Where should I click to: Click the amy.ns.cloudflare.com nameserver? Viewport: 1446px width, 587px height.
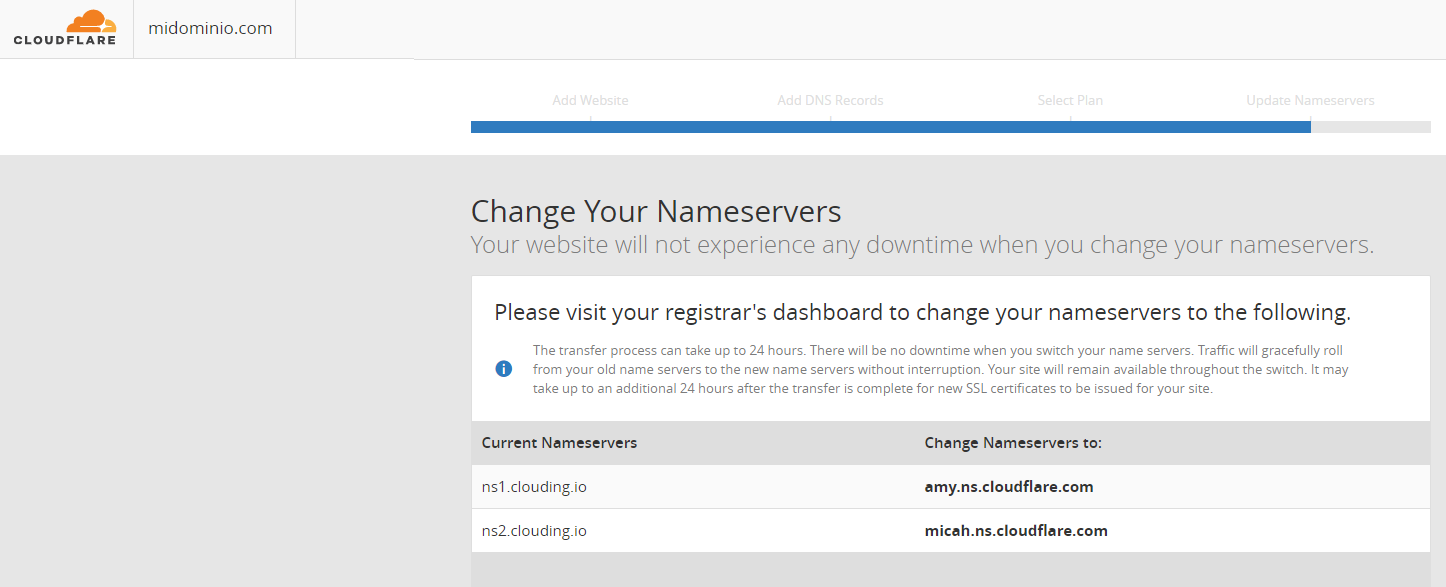pos(1009,486)
